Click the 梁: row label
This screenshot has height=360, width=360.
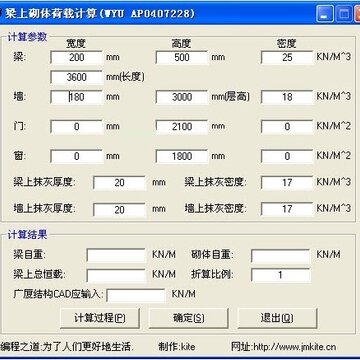(19, 57)
